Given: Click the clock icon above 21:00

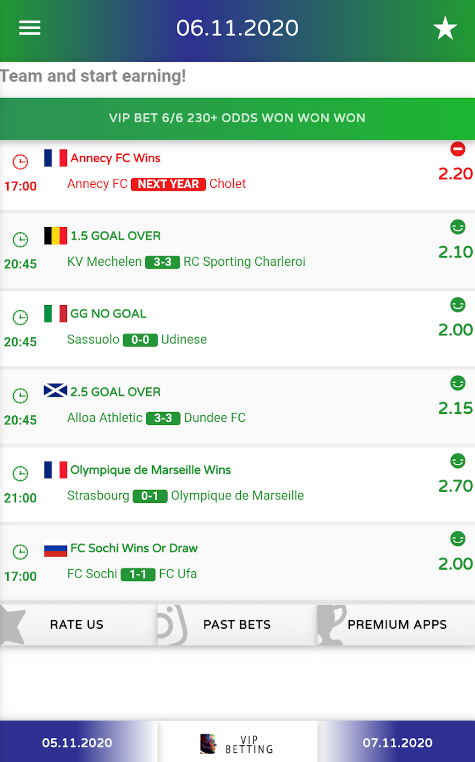Looking at the screenshot, I should tap(20, 473).
